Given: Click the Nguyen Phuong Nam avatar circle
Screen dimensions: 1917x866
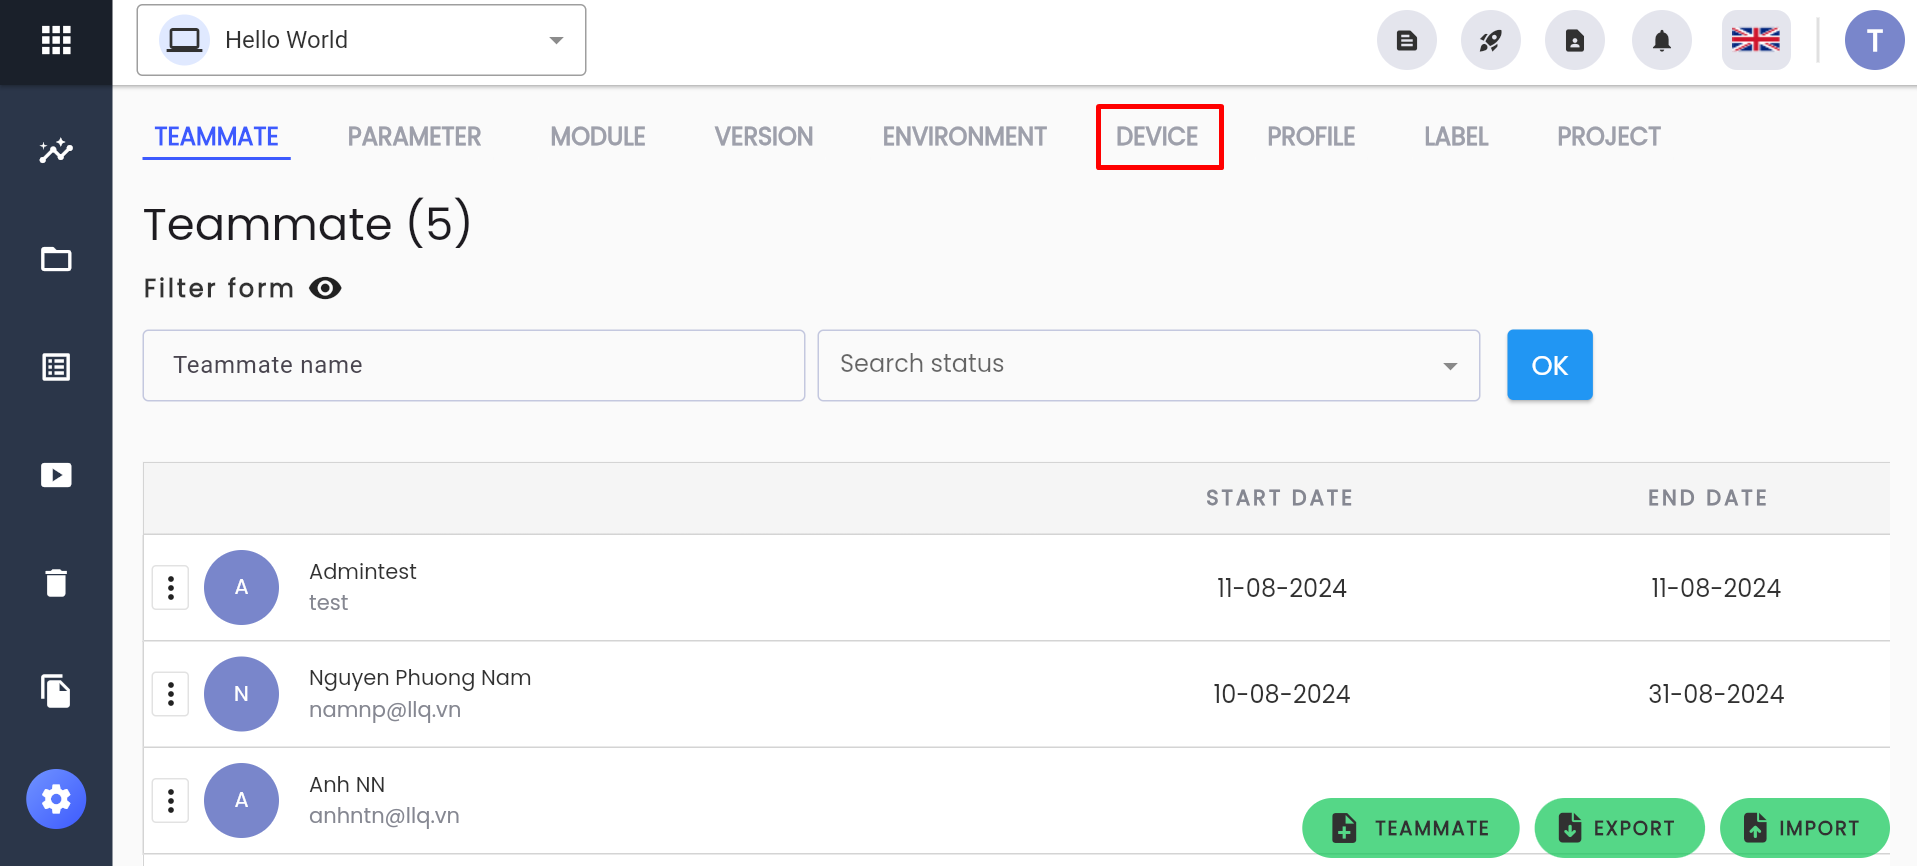Looking at the screenshot, I should point(241,694).
